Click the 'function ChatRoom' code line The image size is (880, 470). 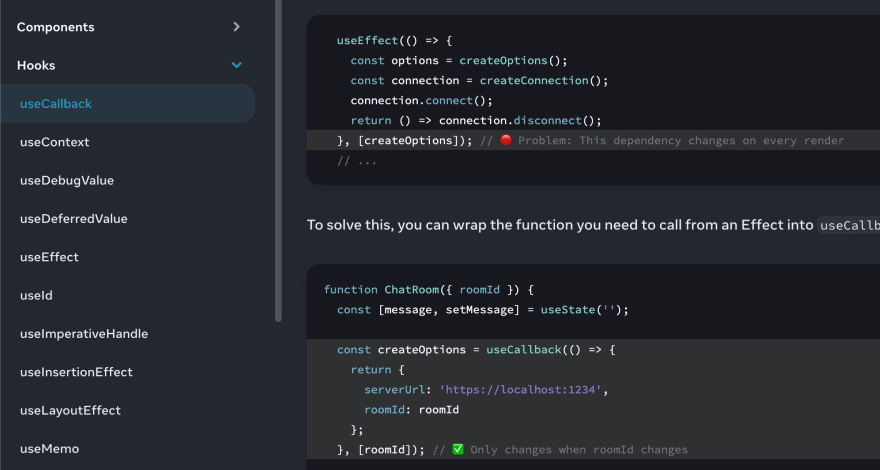pyautogui.click(x=429, y=290)
